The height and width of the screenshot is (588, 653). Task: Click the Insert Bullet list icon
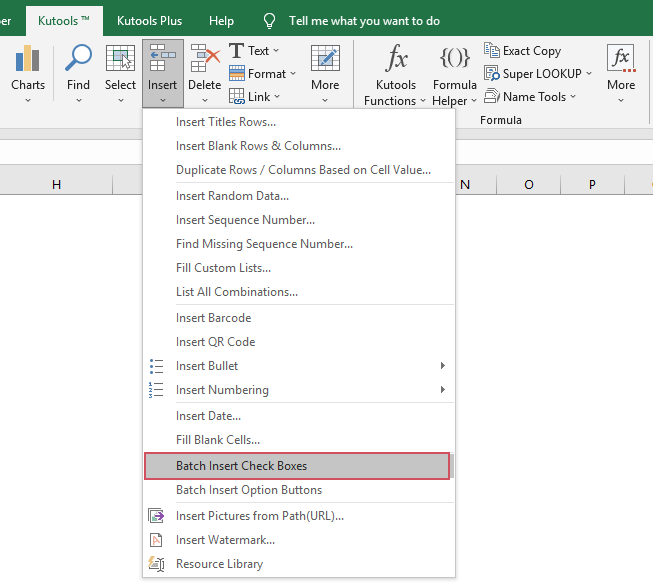point(156,366)
